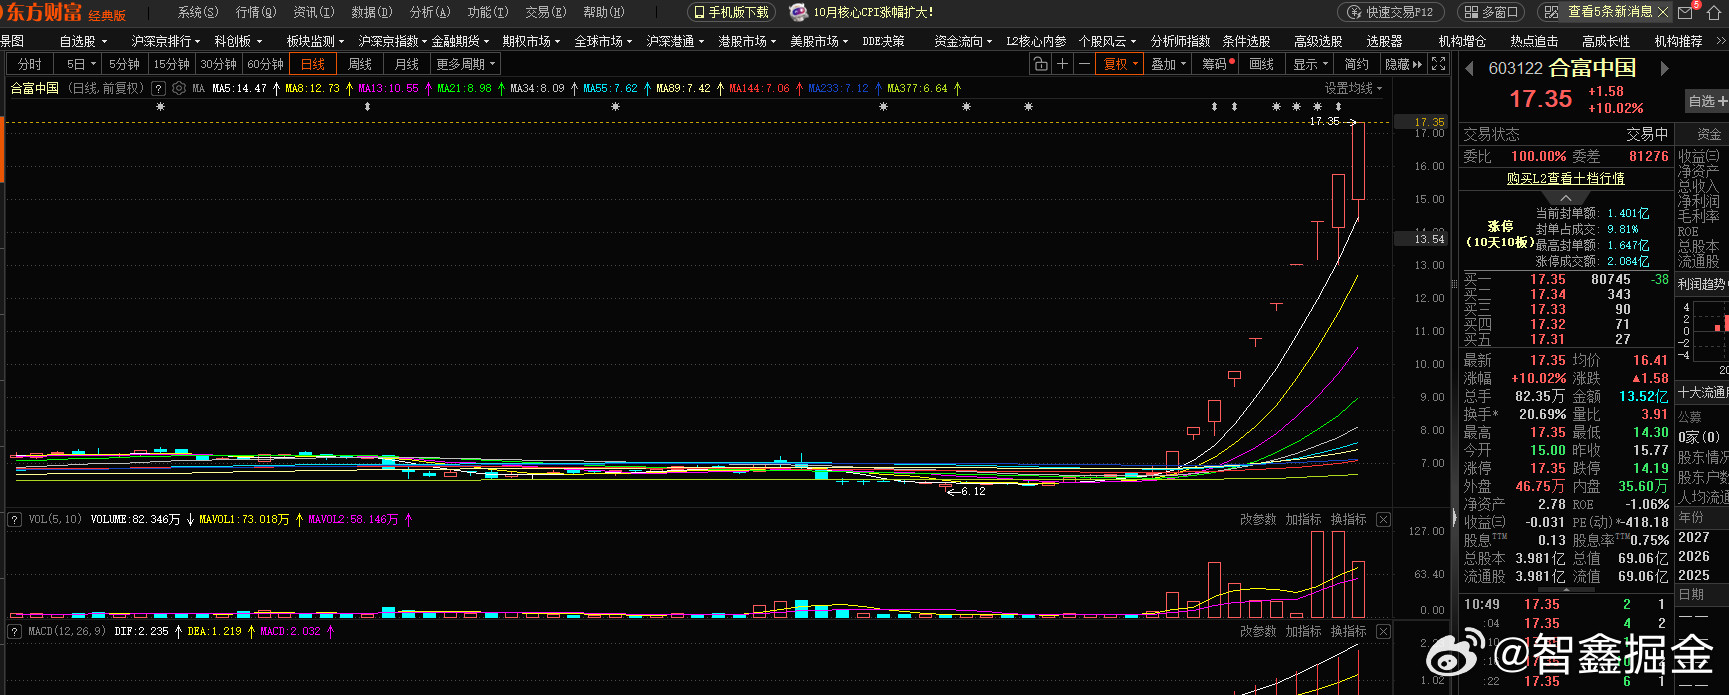This screenshot has width=1729, height=695.
Task: Close the VOL indicator panel
Action: [x=1383, y=519]
